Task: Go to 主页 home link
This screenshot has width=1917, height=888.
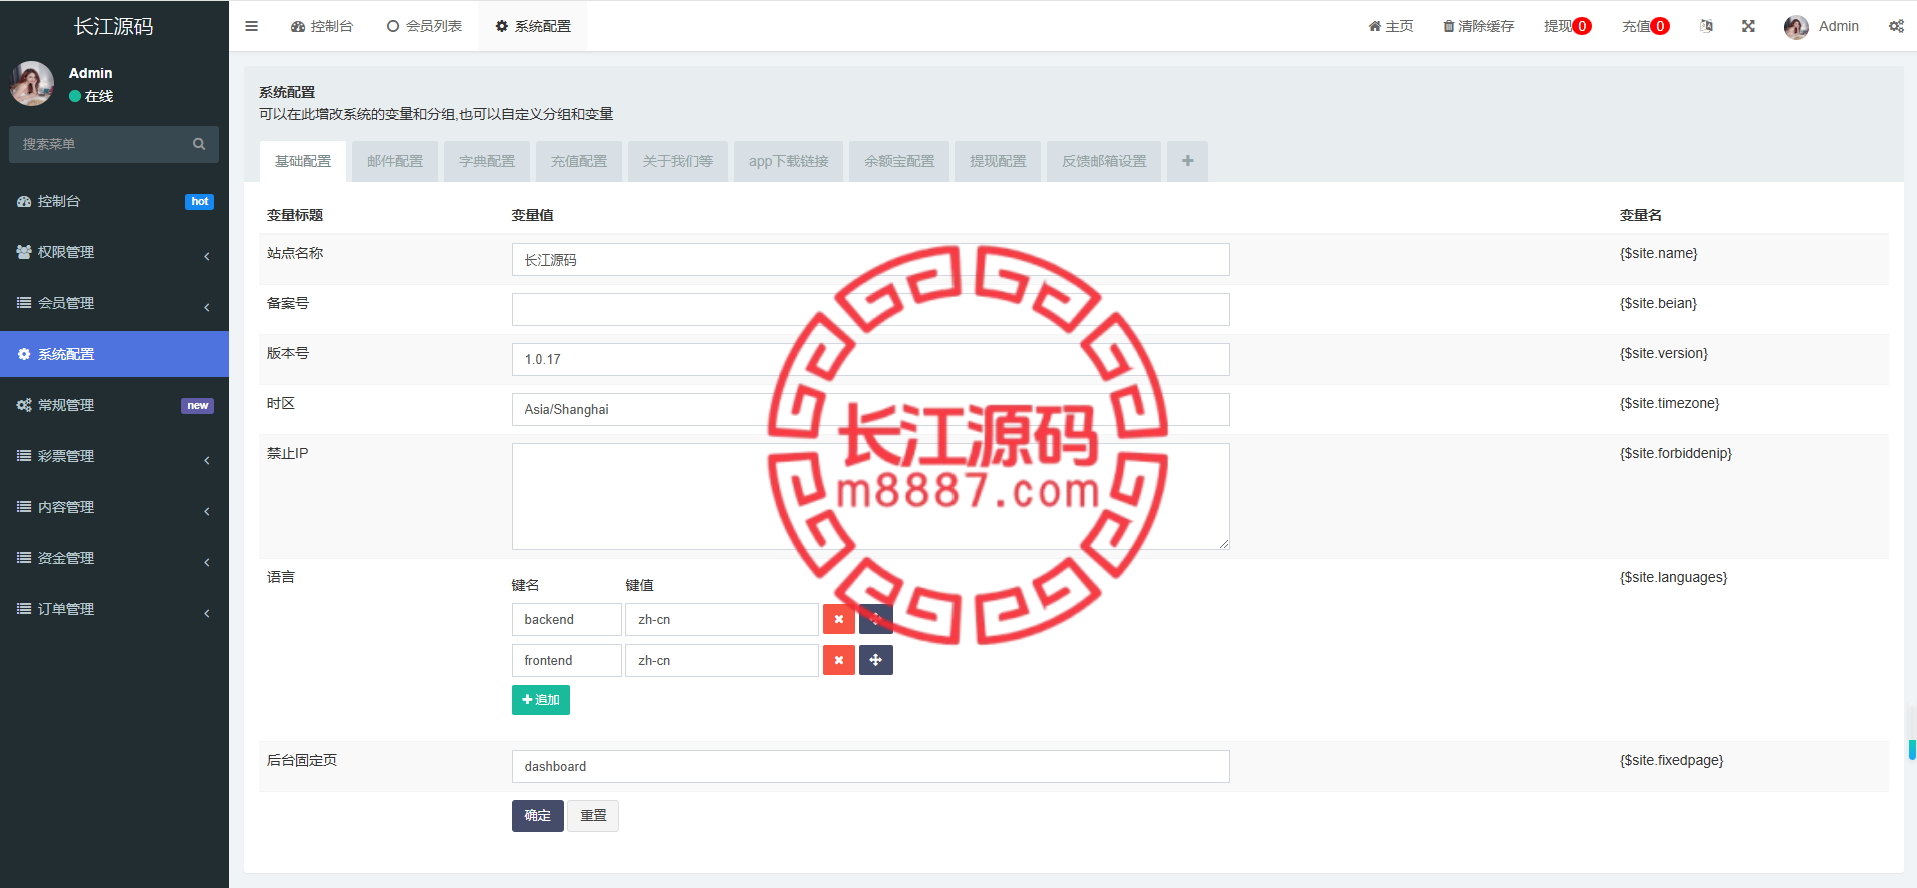Action: (1391, 26)
